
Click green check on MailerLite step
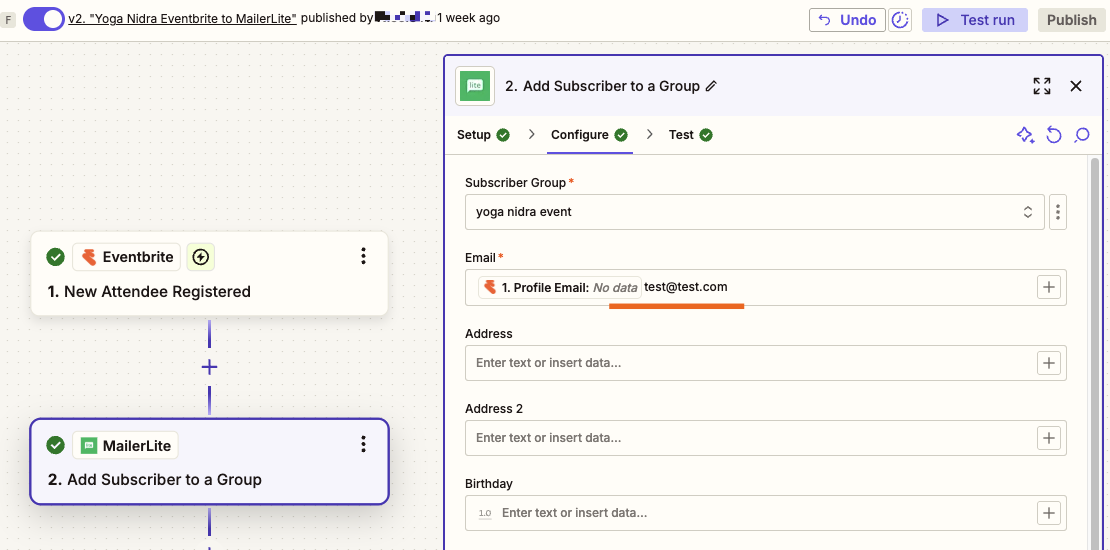(55, 445)
